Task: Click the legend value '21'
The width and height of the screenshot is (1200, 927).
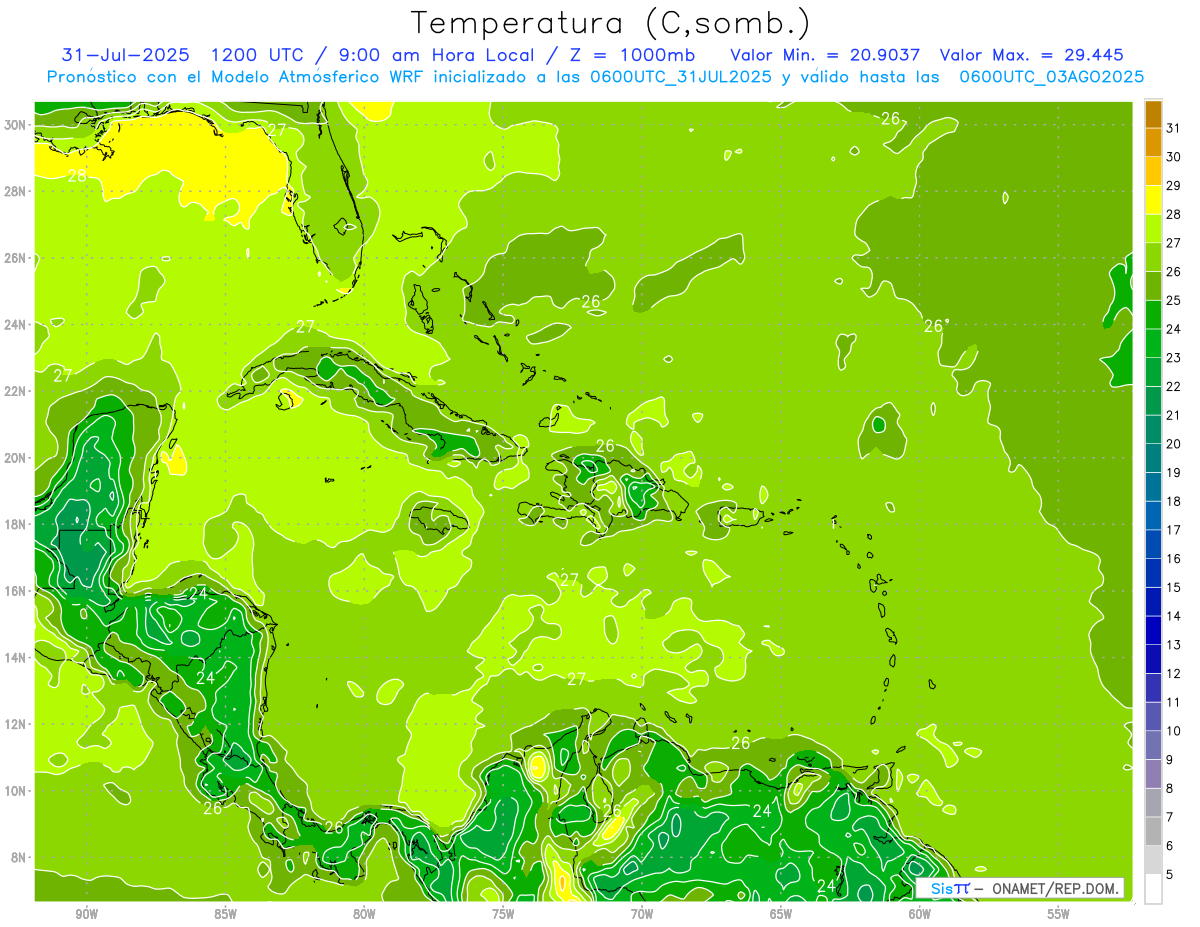Action: (x=1174, y=415)
